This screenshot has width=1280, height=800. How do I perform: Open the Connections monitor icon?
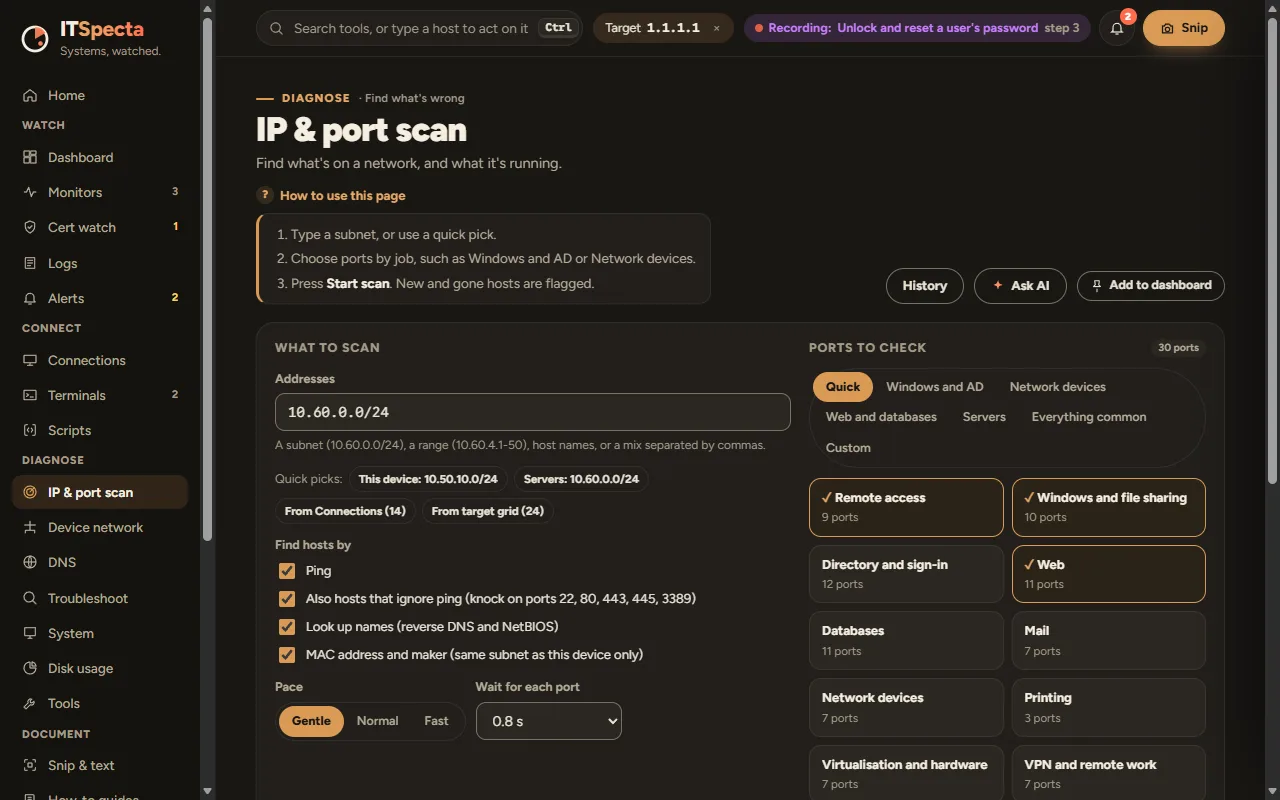30,361
